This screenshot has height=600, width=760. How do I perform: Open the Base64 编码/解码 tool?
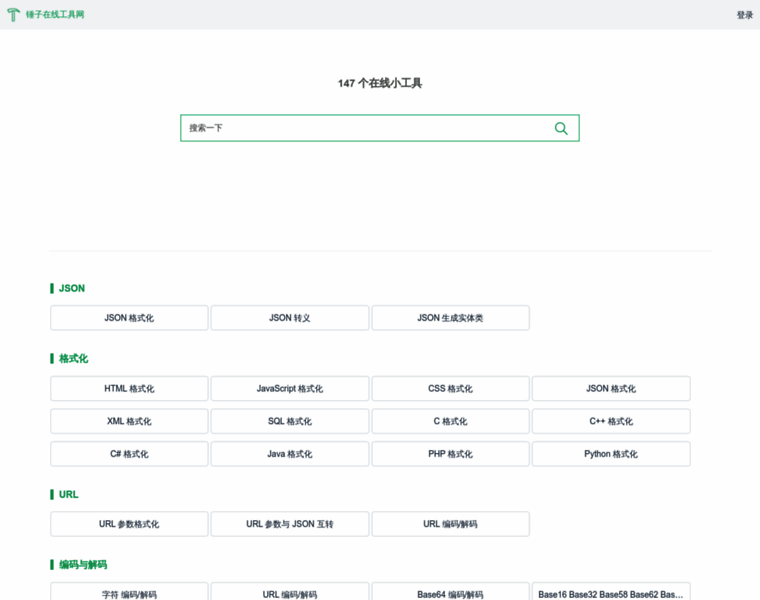(450, 593)
